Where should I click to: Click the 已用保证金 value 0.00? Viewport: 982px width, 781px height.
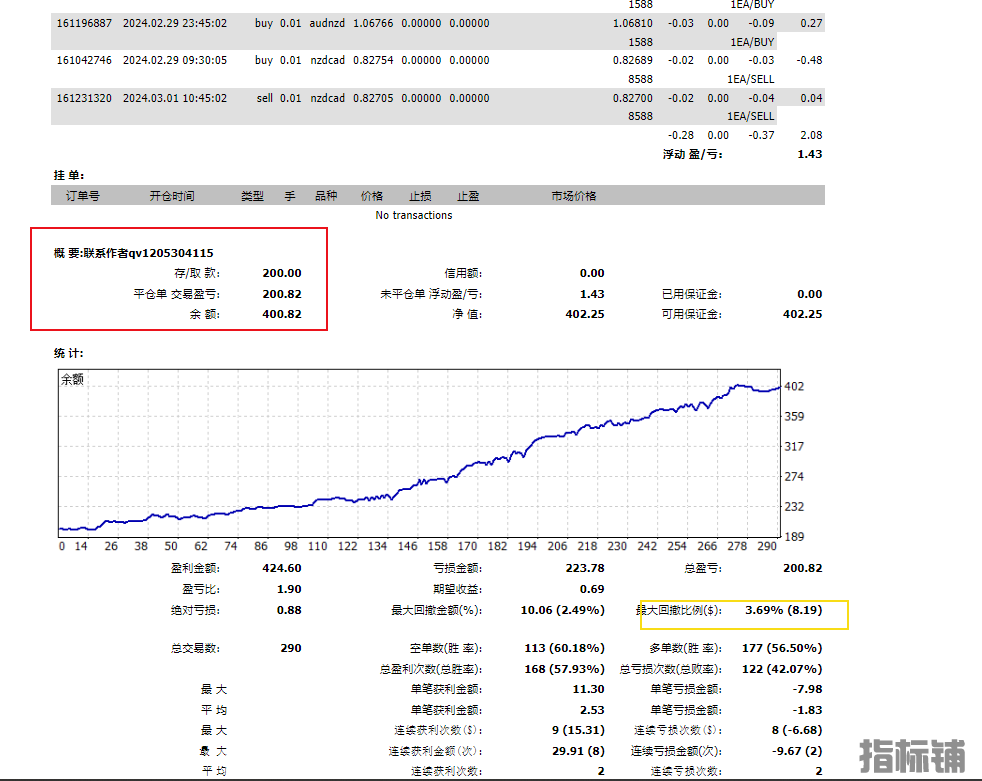click(x=809, y=294)
